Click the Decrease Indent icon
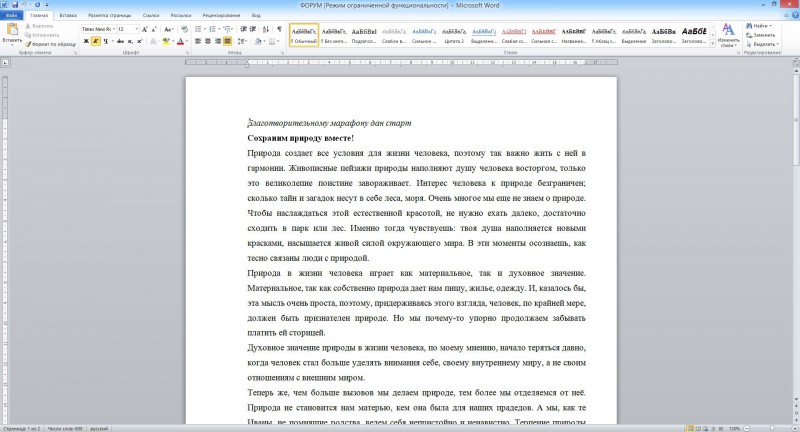The height and width of the screenshot is (432, 800). [x=244, y=29]
